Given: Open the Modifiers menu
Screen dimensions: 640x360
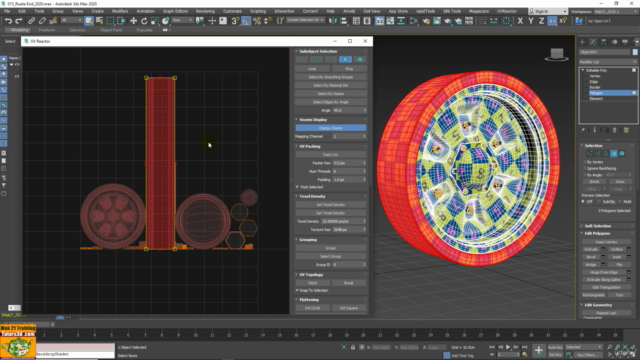Looking at the screenshot, I should point(120,11).
